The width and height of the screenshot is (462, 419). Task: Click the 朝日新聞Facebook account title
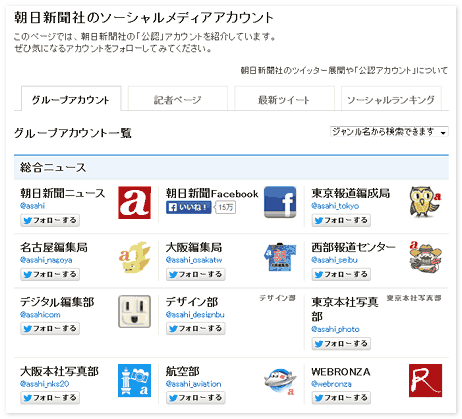[212, 193]
